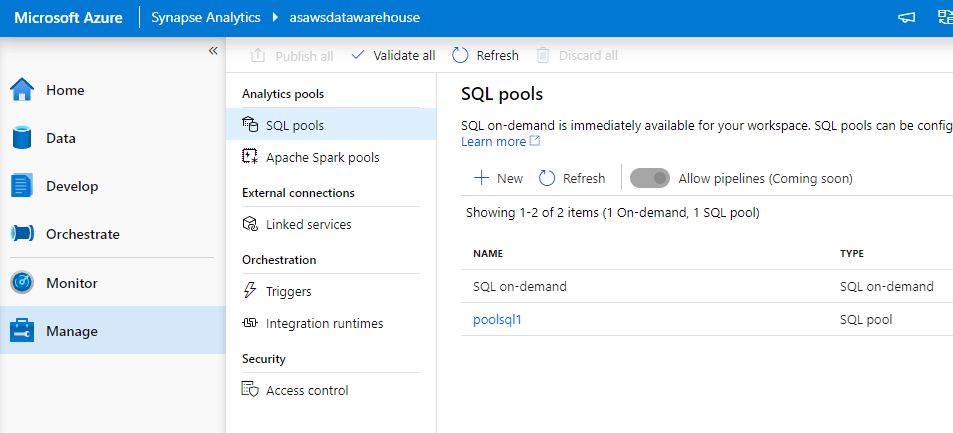Viewport: 953px width, 433px height.
Task: Click the Develop label in the sidebar
Action: point(72,186)
